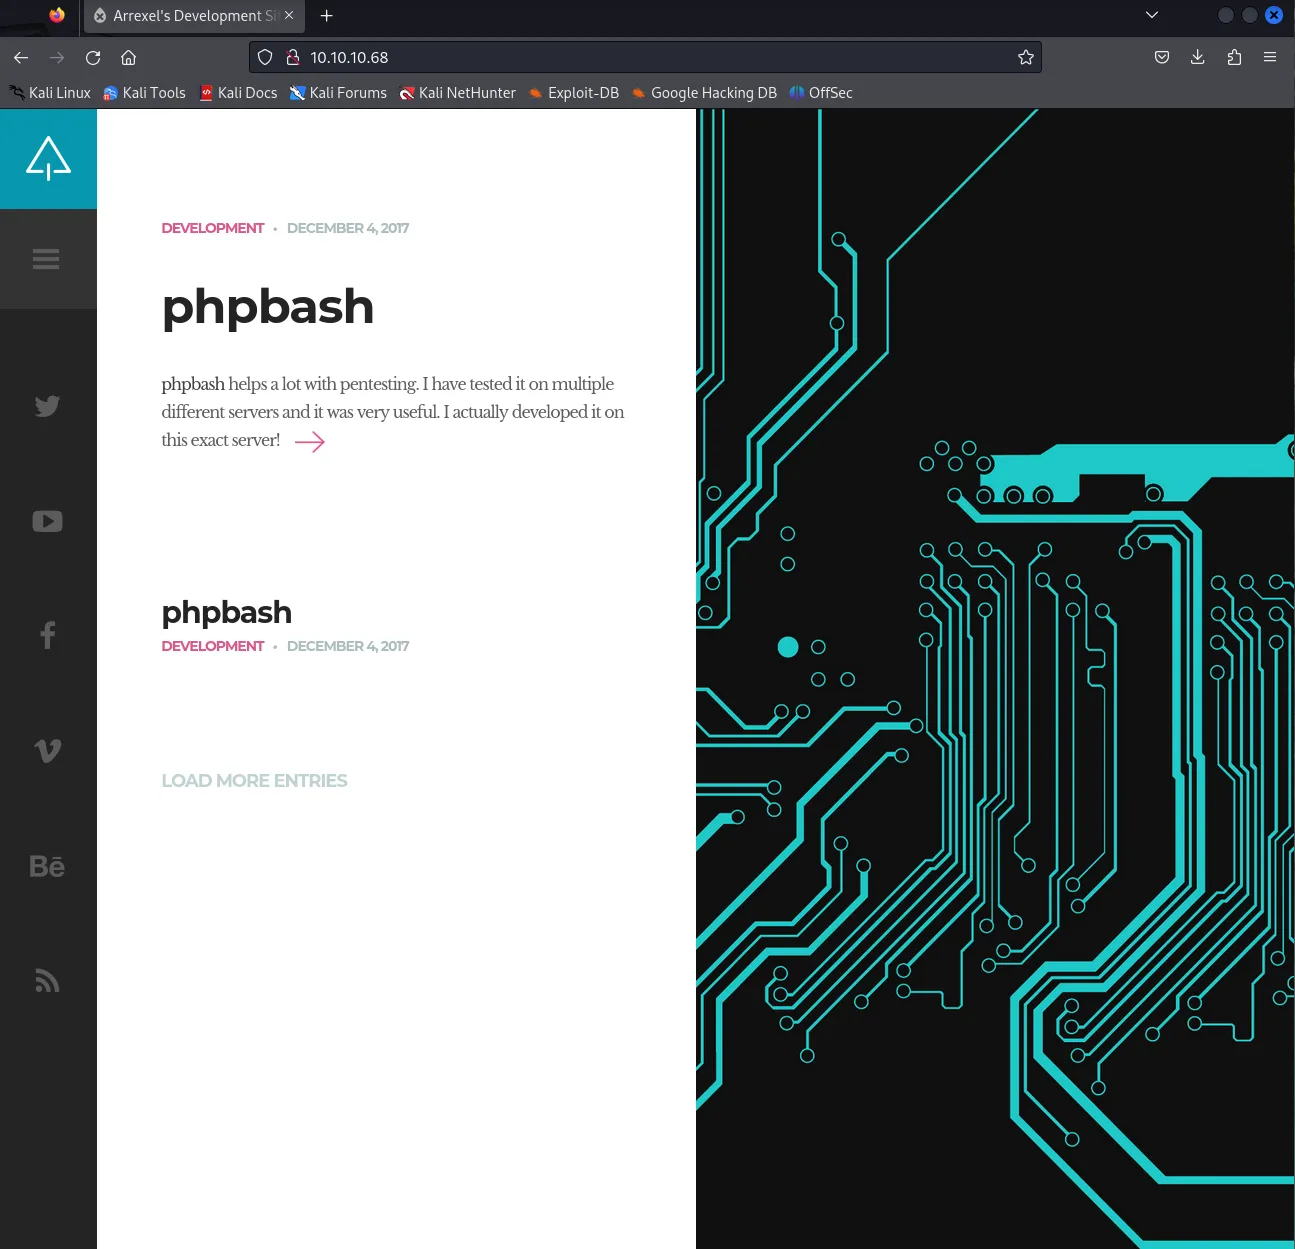The image size is (1295, 1249).
Task: Open the Facebook sidebar link
Action: tap(47, 635)
